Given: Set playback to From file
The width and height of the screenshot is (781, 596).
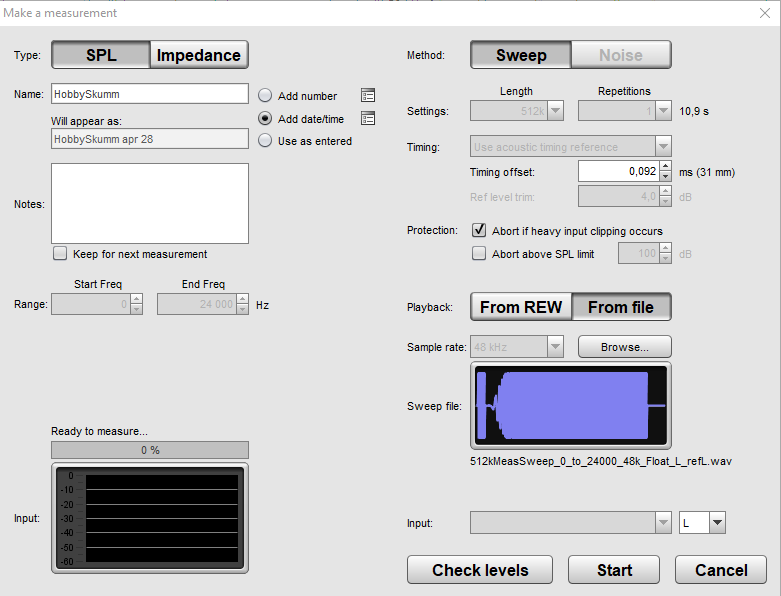Looking at the screenshot, I should coord(621,307).
